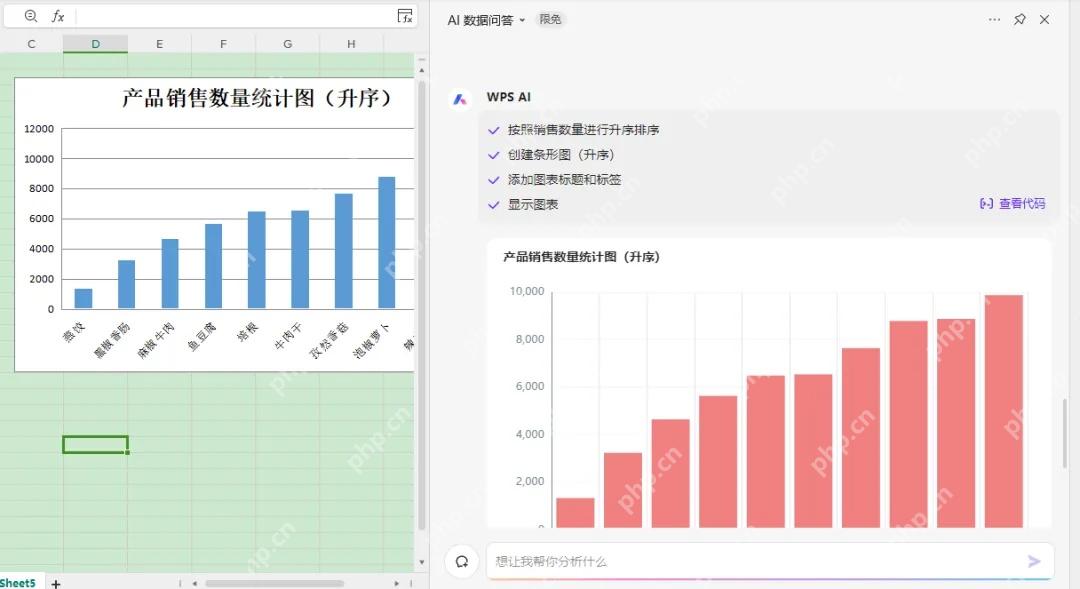Click the WPS AI logo icon

[460, 99]
